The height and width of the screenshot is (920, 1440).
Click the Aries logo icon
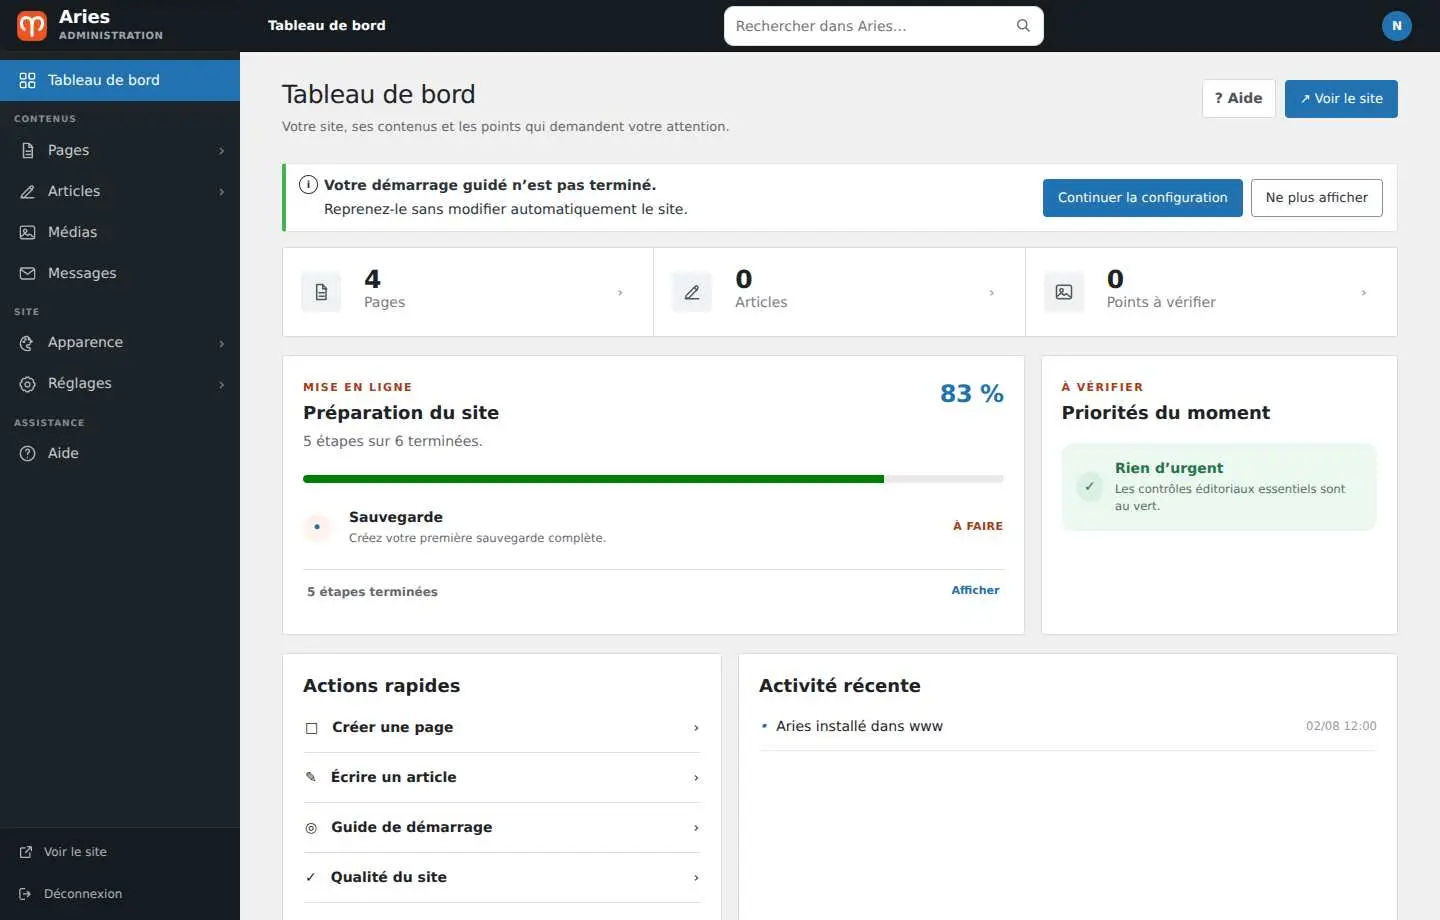(32, 25)
